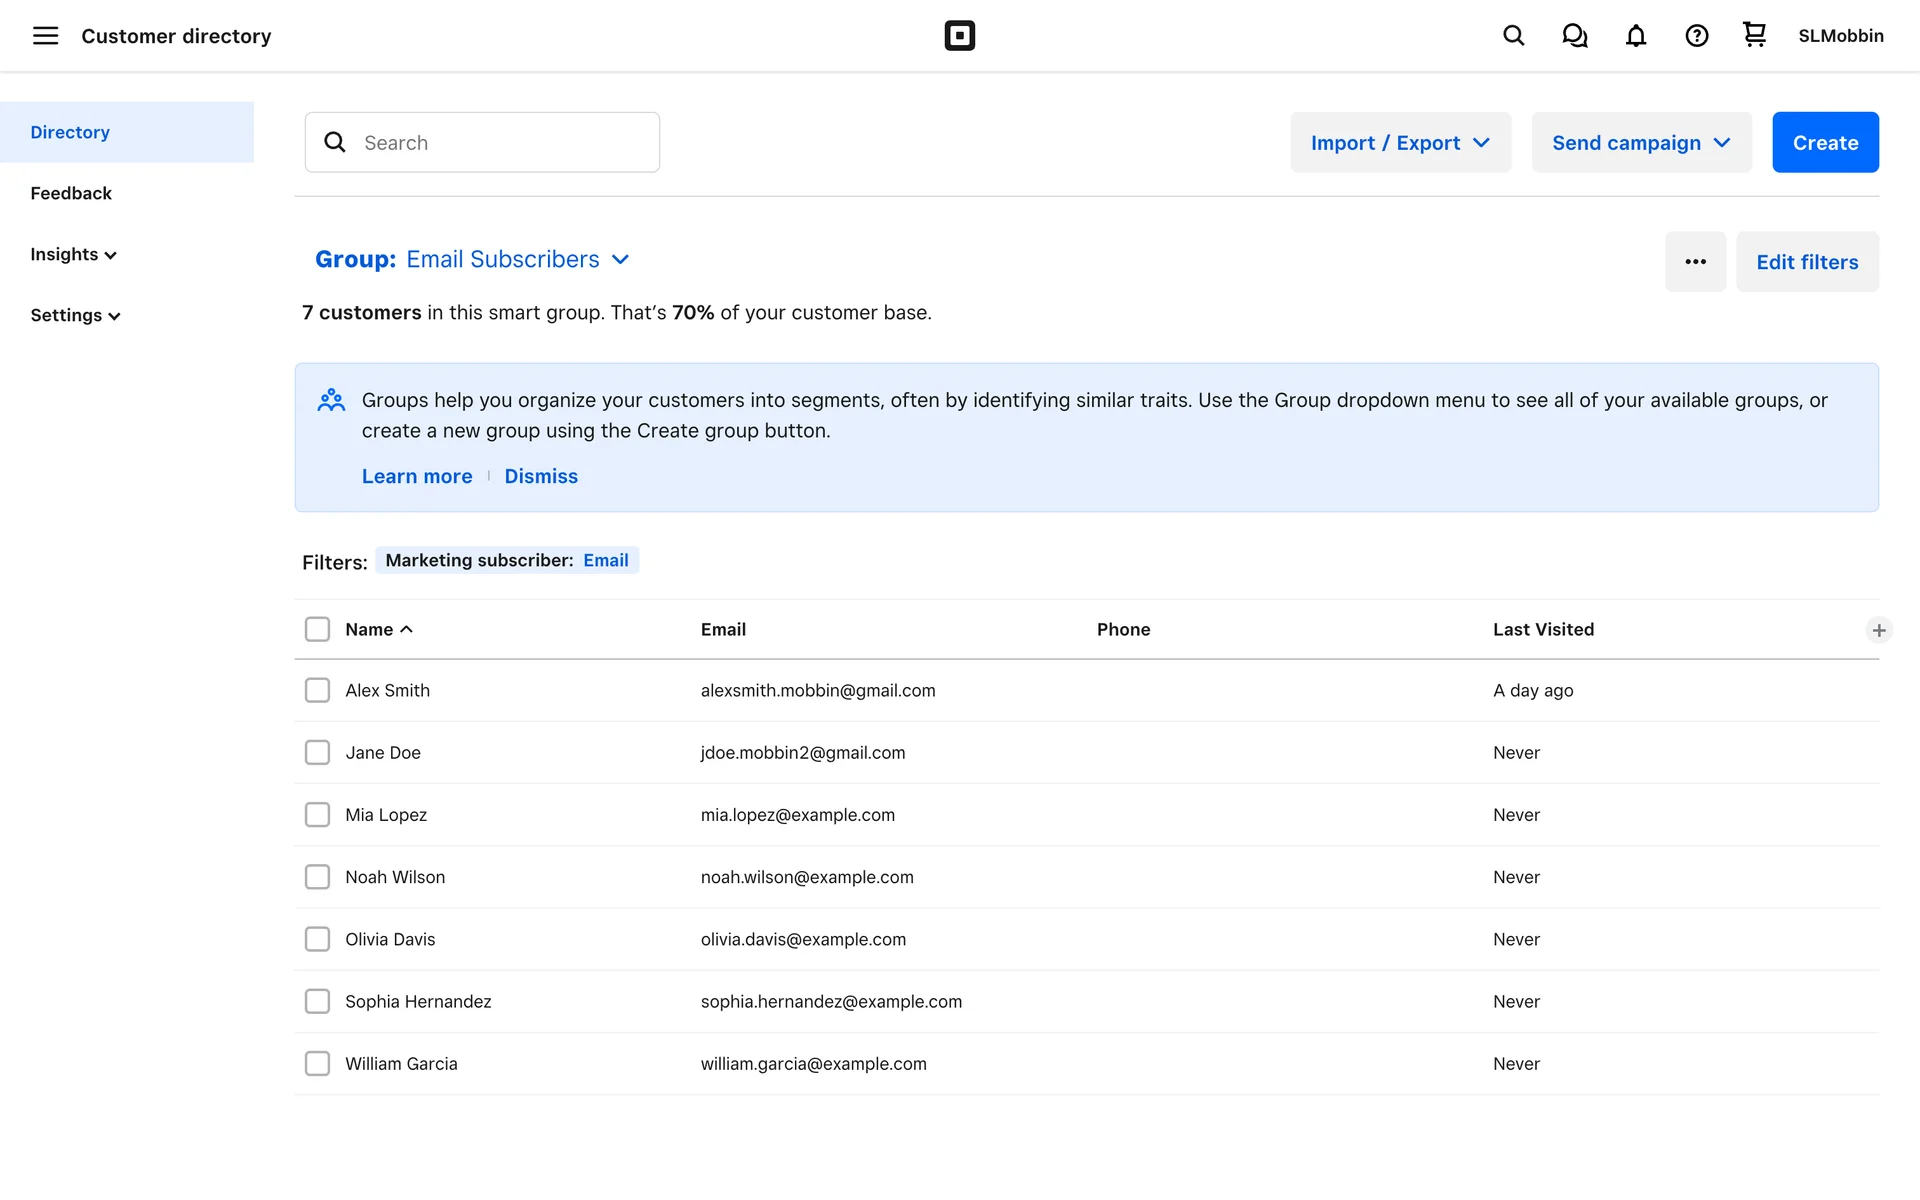1920x1200 pixels.
Task: Open the Send campaign dropdown
Action: pyautogui.click(x=1641, y=143)
